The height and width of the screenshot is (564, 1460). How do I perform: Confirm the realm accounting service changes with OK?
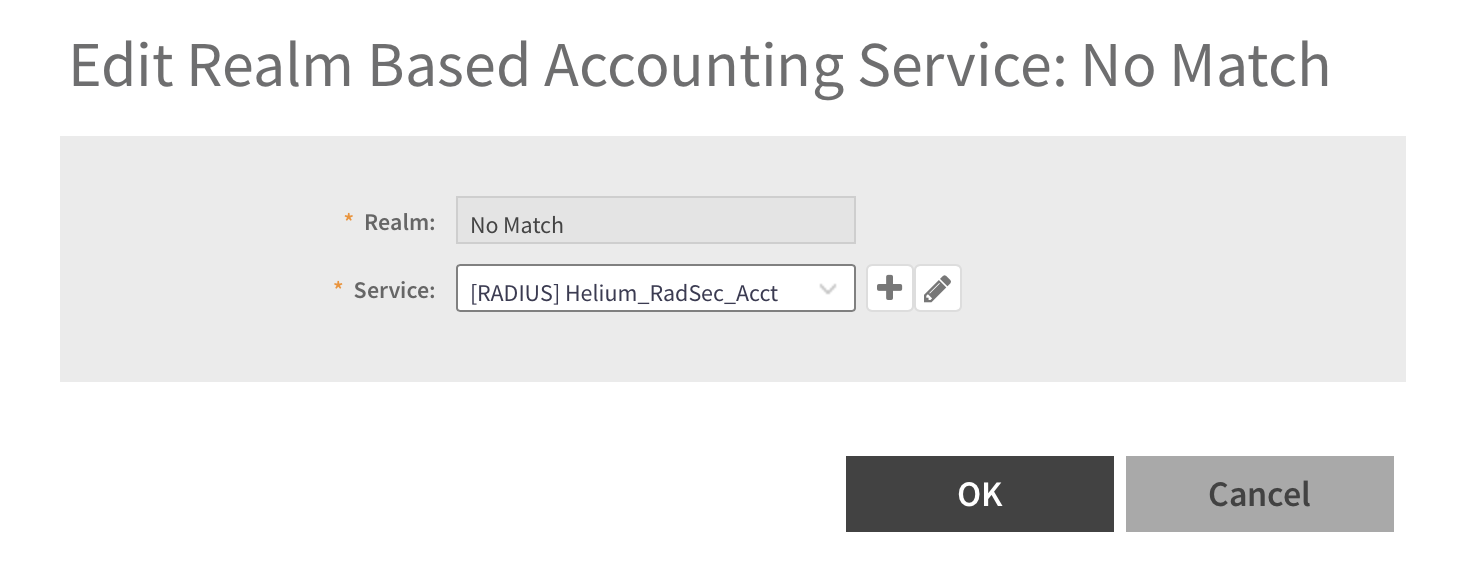tap(979, 494)
